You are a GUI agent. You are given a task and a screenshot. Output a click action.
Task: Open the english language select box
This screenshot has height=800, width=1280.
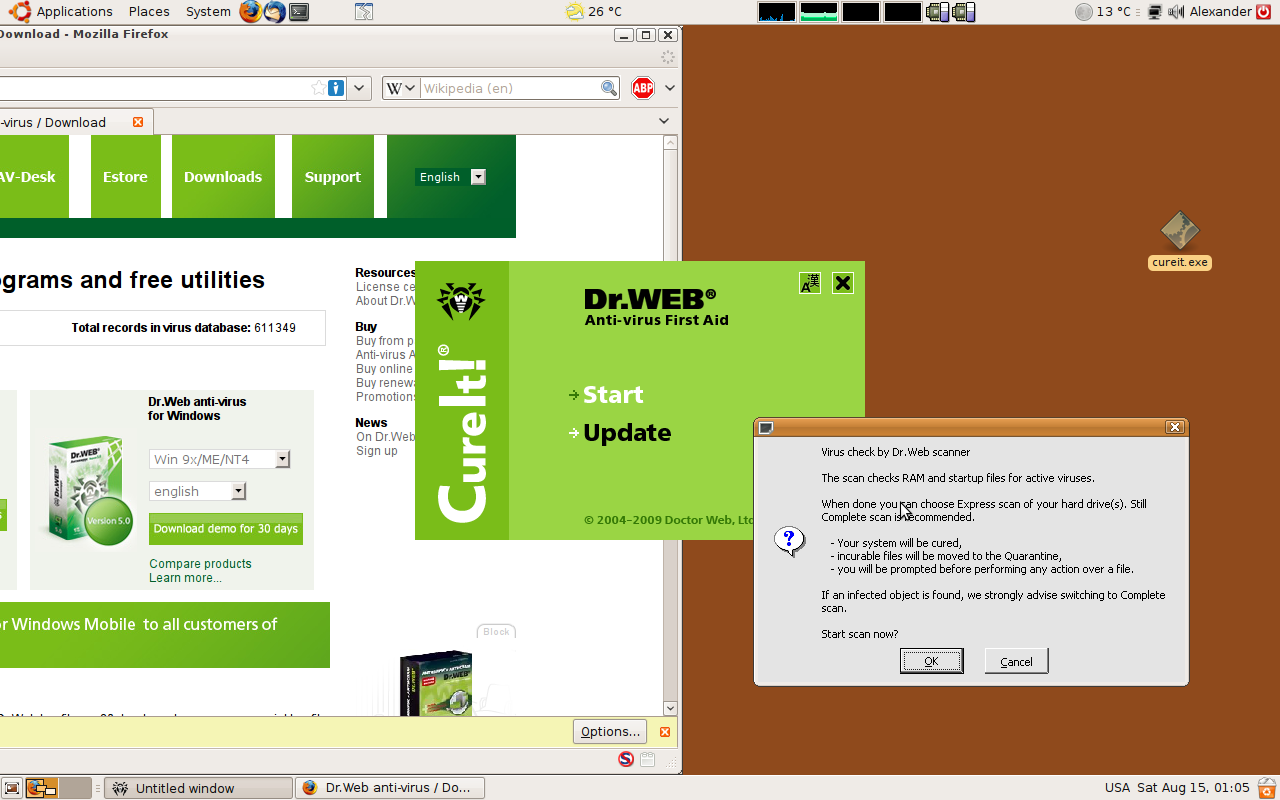coord(197,491)
